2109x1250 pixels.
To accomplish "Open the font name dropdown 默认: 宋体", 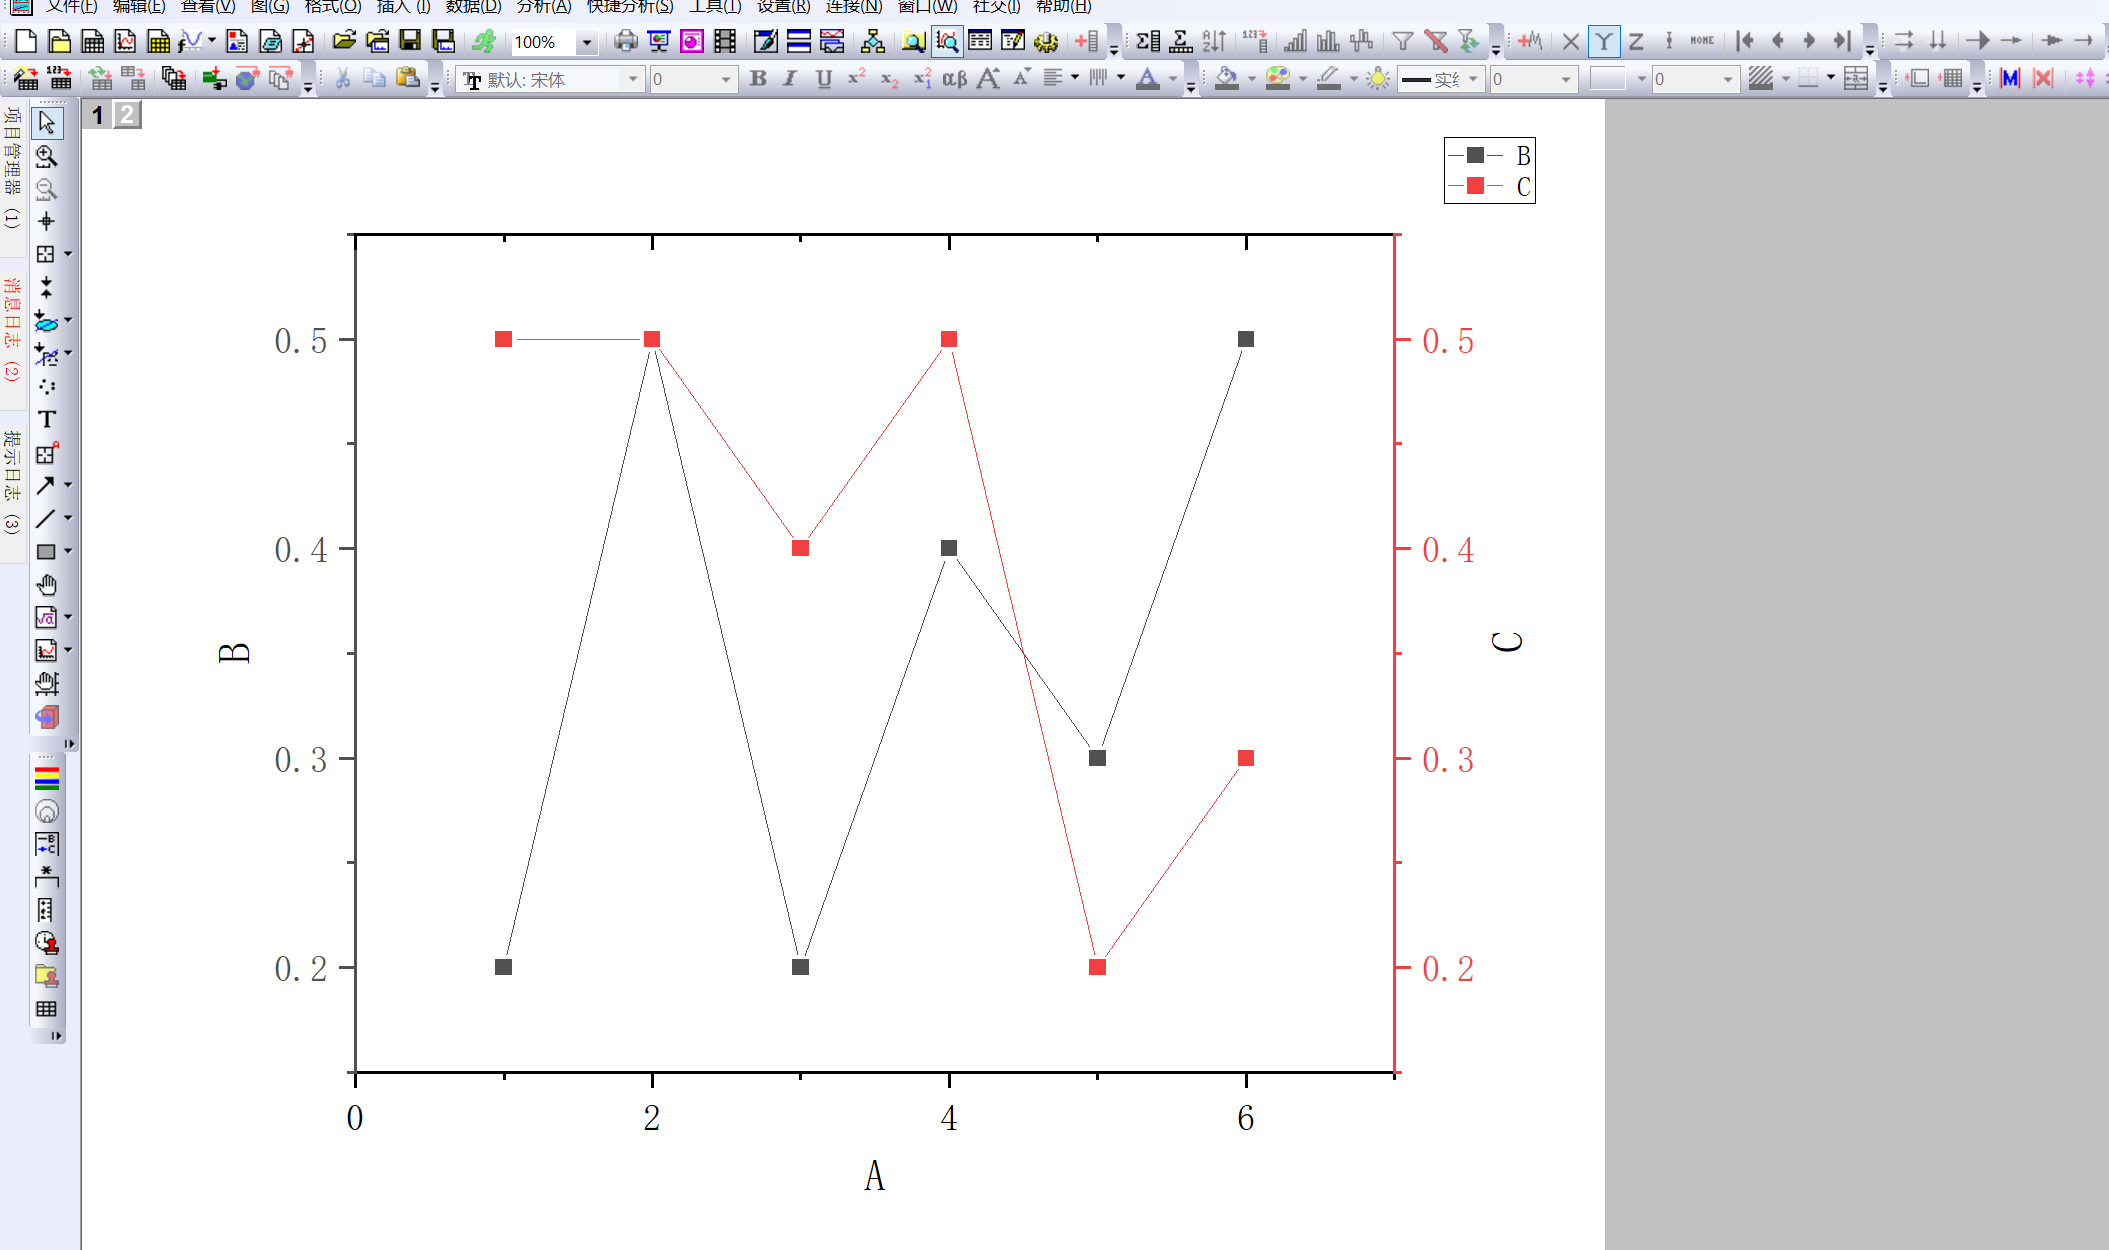I will tap(632, 79).
